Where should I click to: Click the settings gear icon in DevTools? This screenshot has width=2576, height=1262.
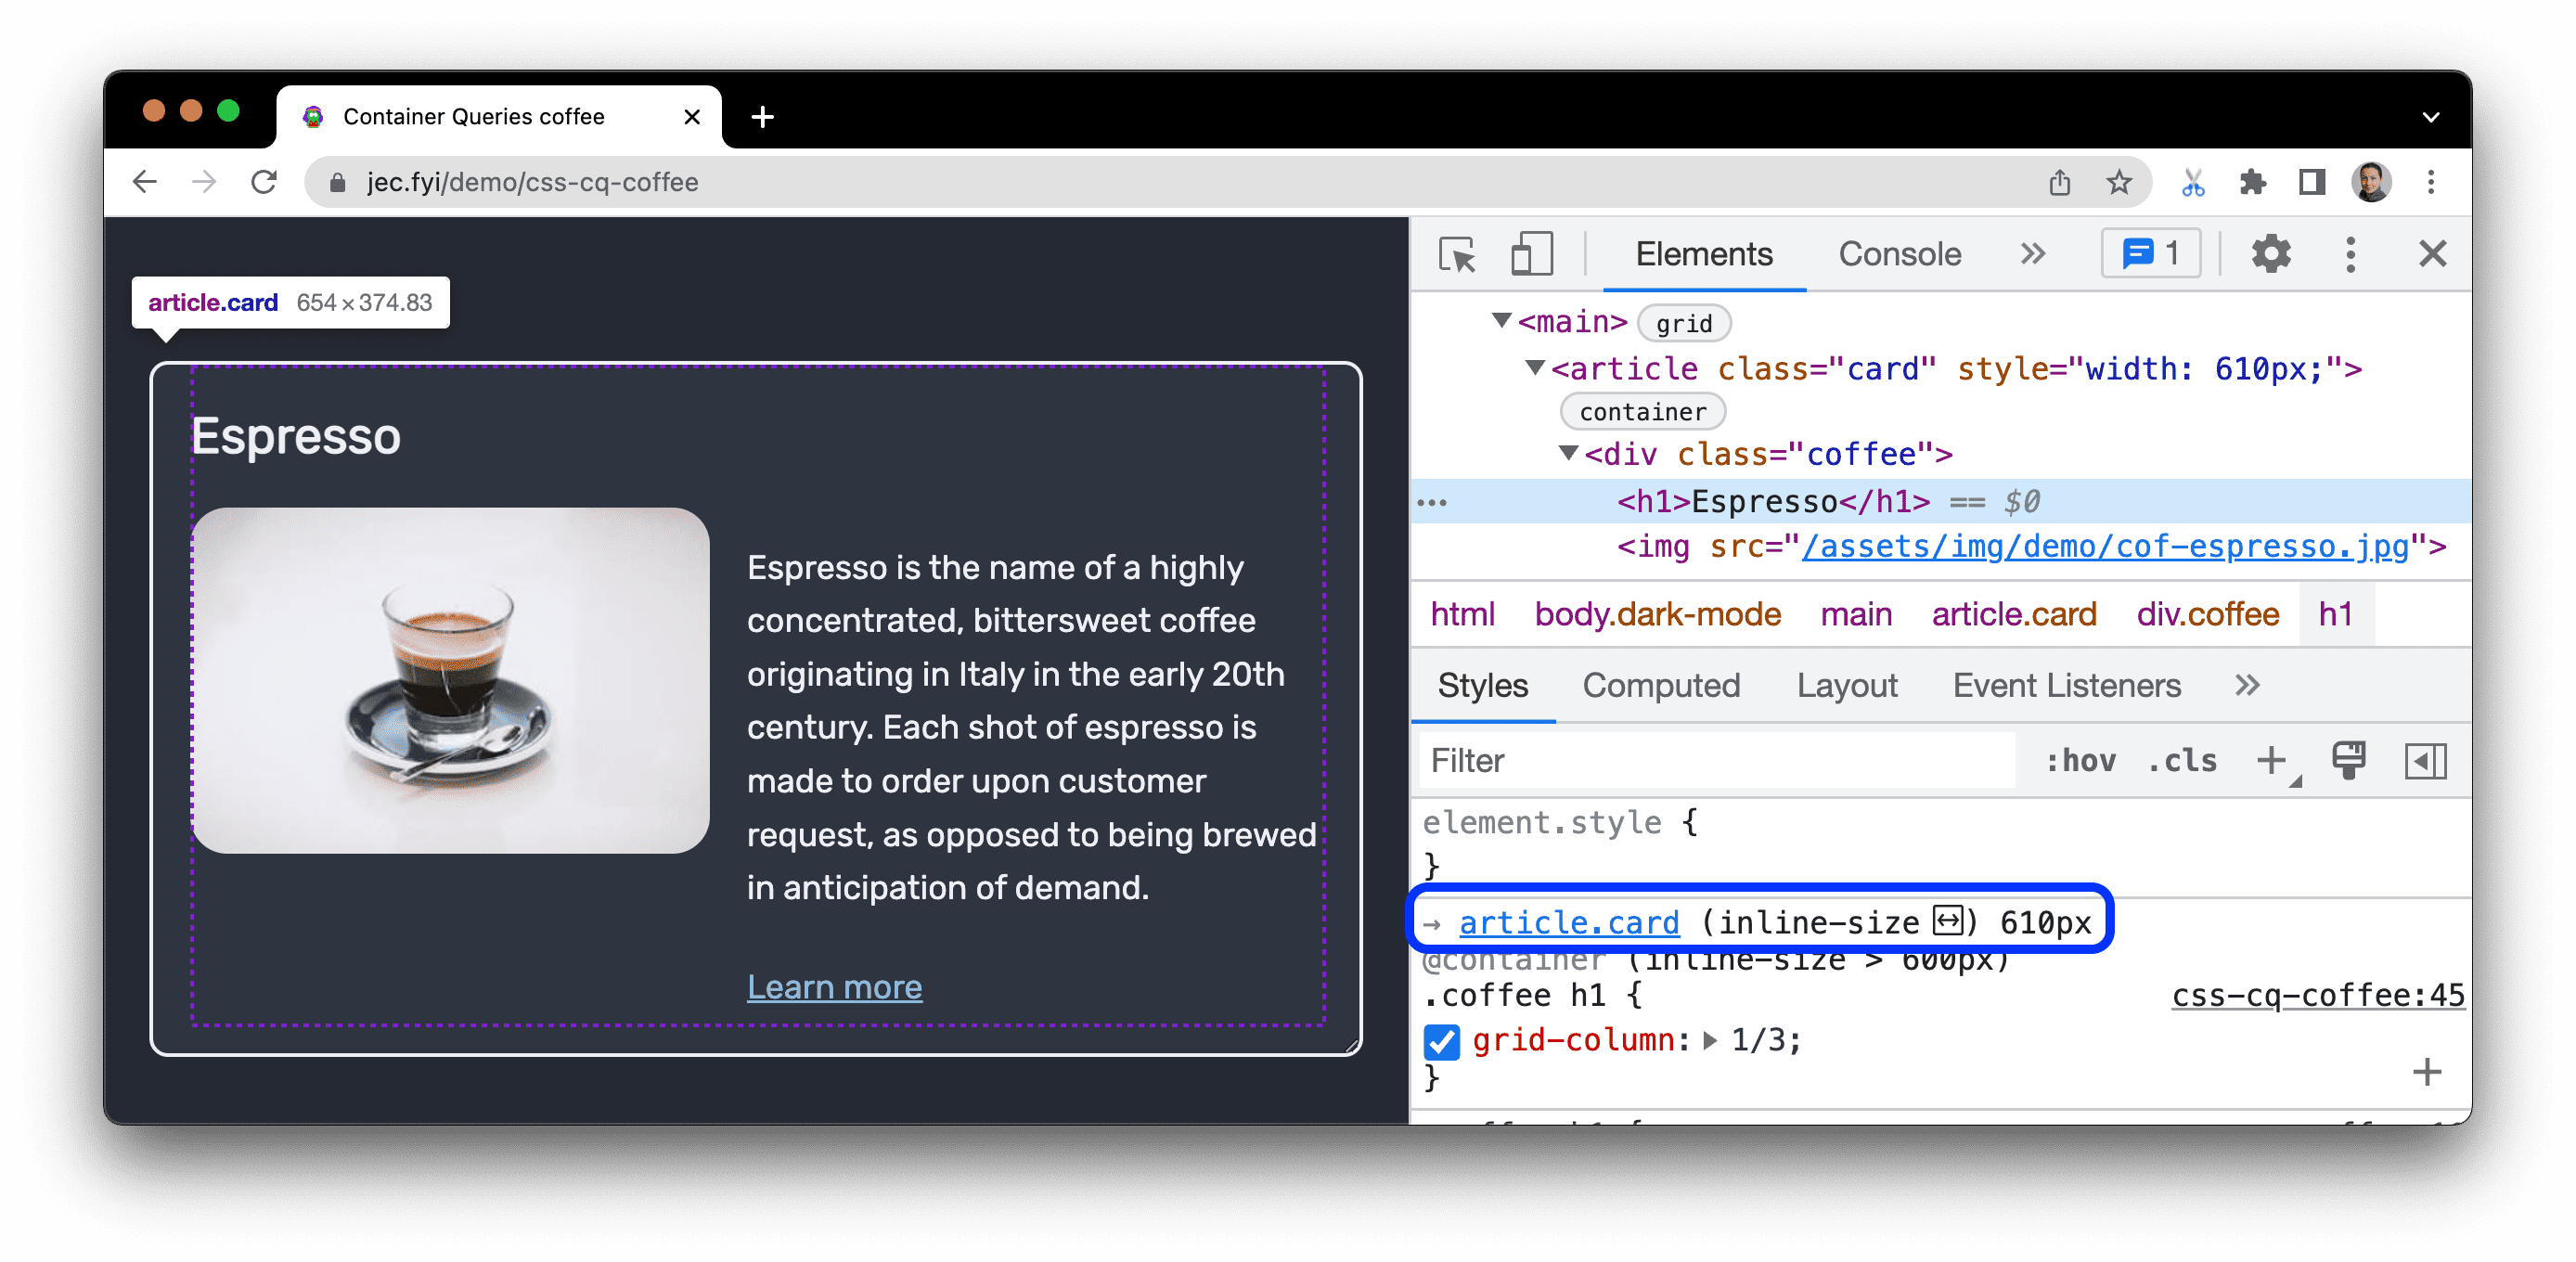pos(2272,254)
